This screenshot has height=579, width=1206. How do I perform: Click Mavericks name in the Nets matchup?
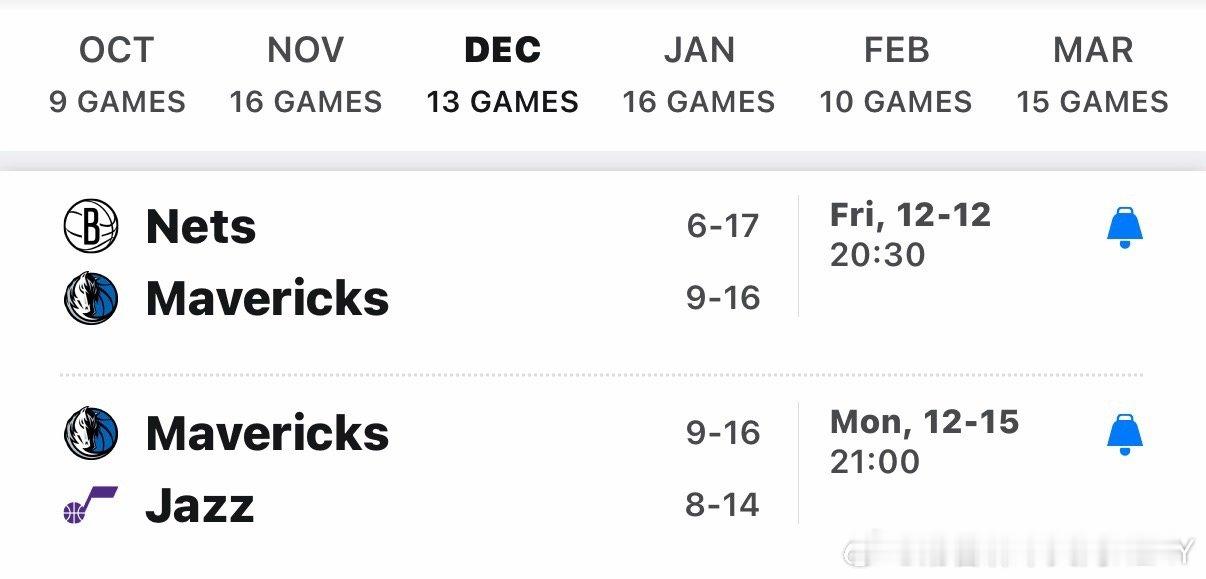(268, 298)
